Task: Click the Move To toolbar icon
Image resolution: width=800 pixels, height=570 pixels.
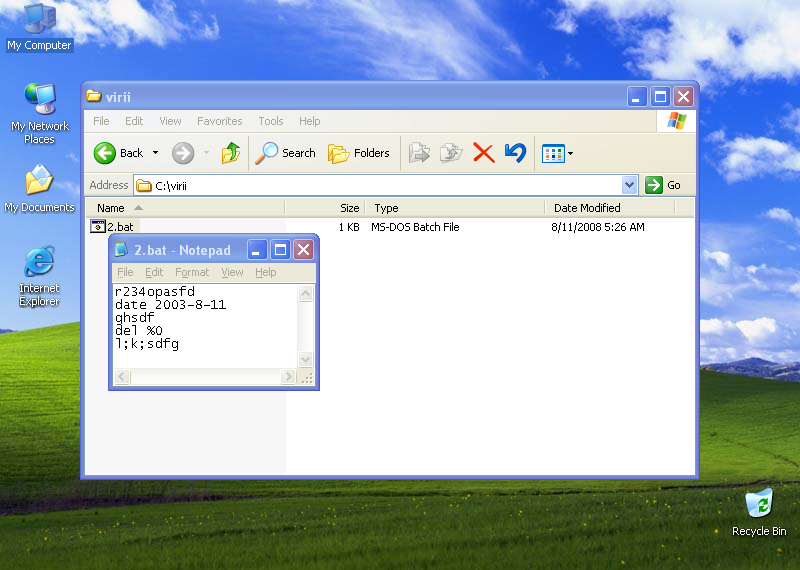Action: (x=419, y=153)
